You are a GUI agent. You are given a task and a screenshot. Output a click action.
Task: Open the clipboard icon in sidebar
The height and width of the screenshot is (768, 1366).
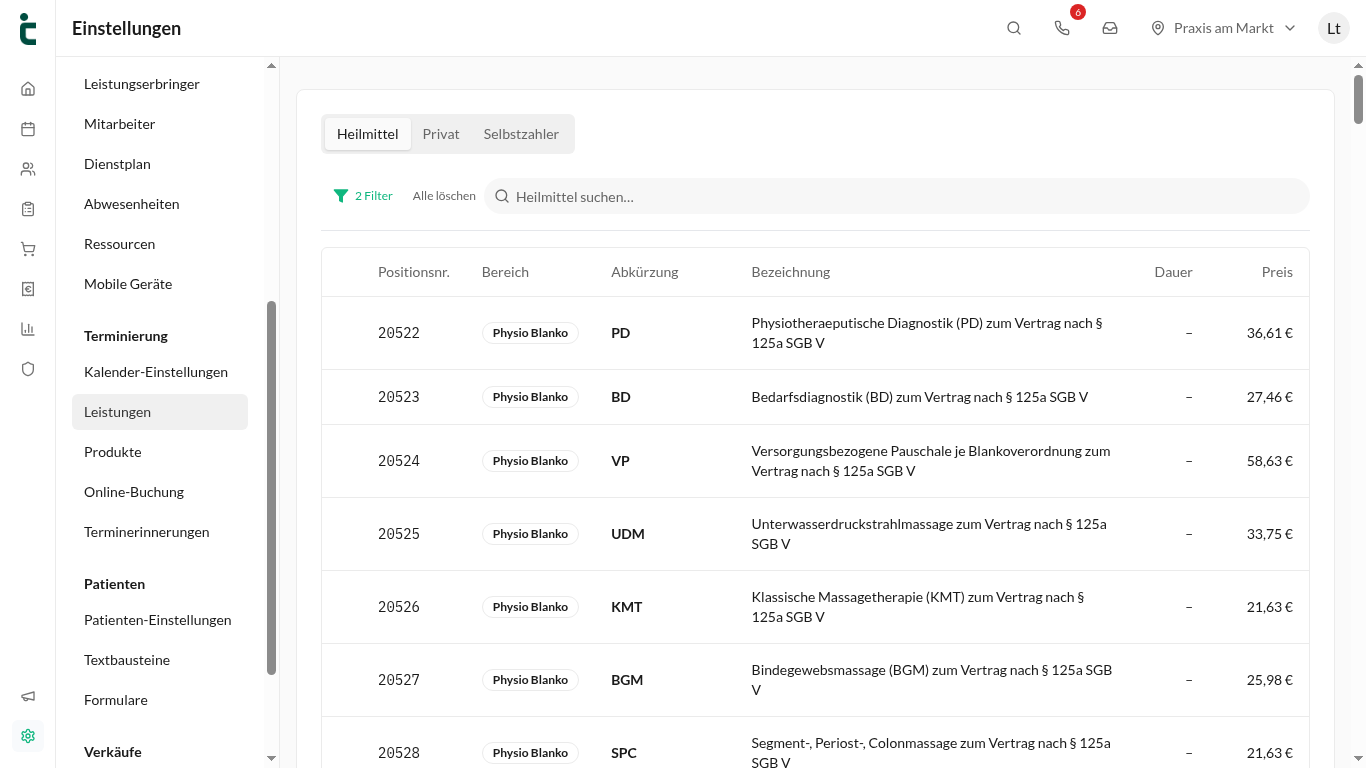(28, 209)
